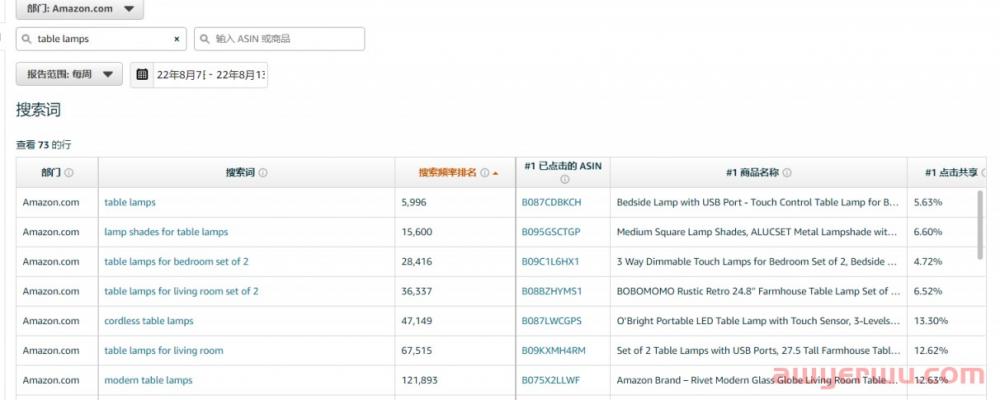This screenshot has height=400, width=1000.
Task: Click the info icon next to 搜索词 header
Action: (263, 173)
